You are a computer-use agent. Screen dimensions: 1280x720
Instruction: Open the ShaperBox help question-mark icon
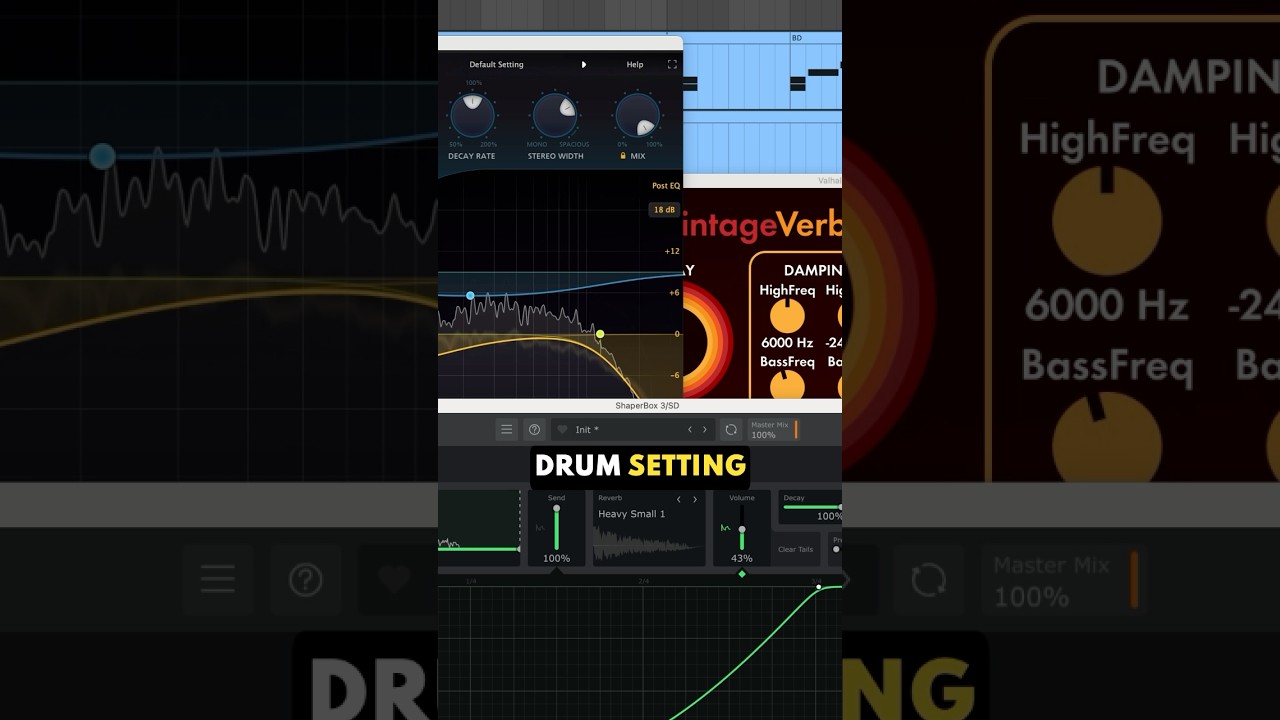click(x=535, y=430)
